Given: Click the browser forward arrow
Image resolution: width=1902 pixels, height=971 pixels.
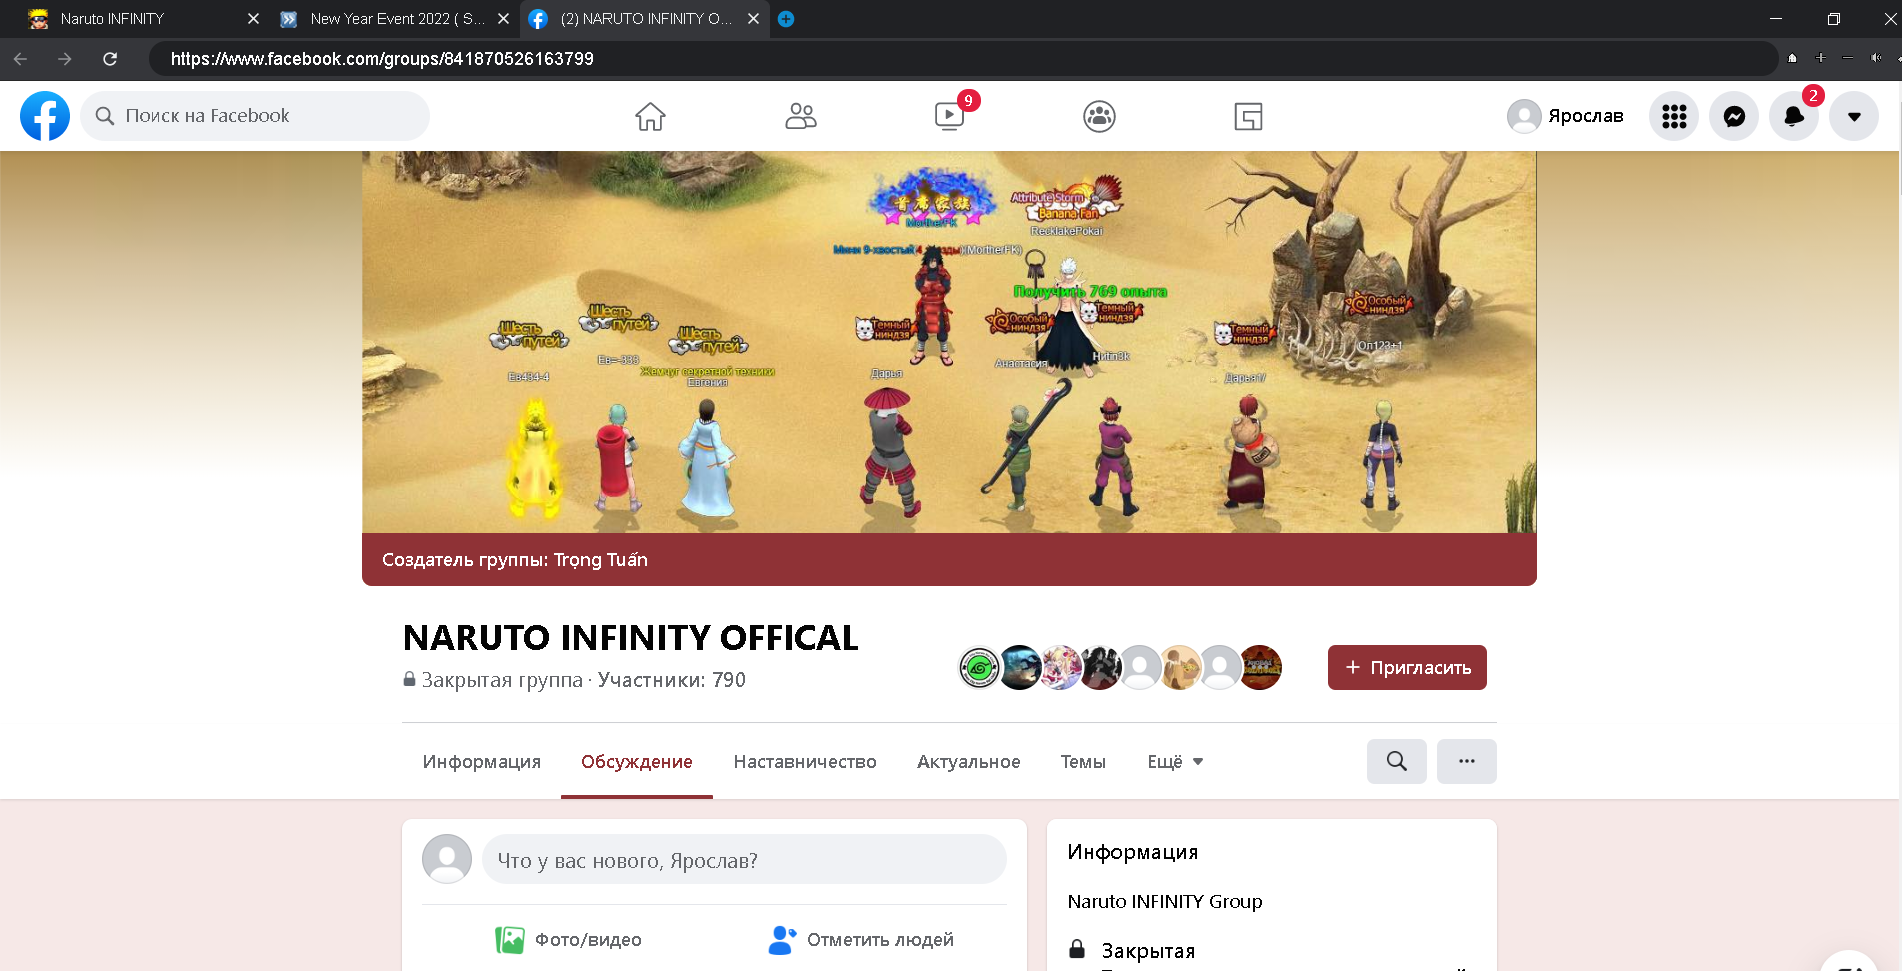Looking at the screenshot, I should click(x=65, y=59).
